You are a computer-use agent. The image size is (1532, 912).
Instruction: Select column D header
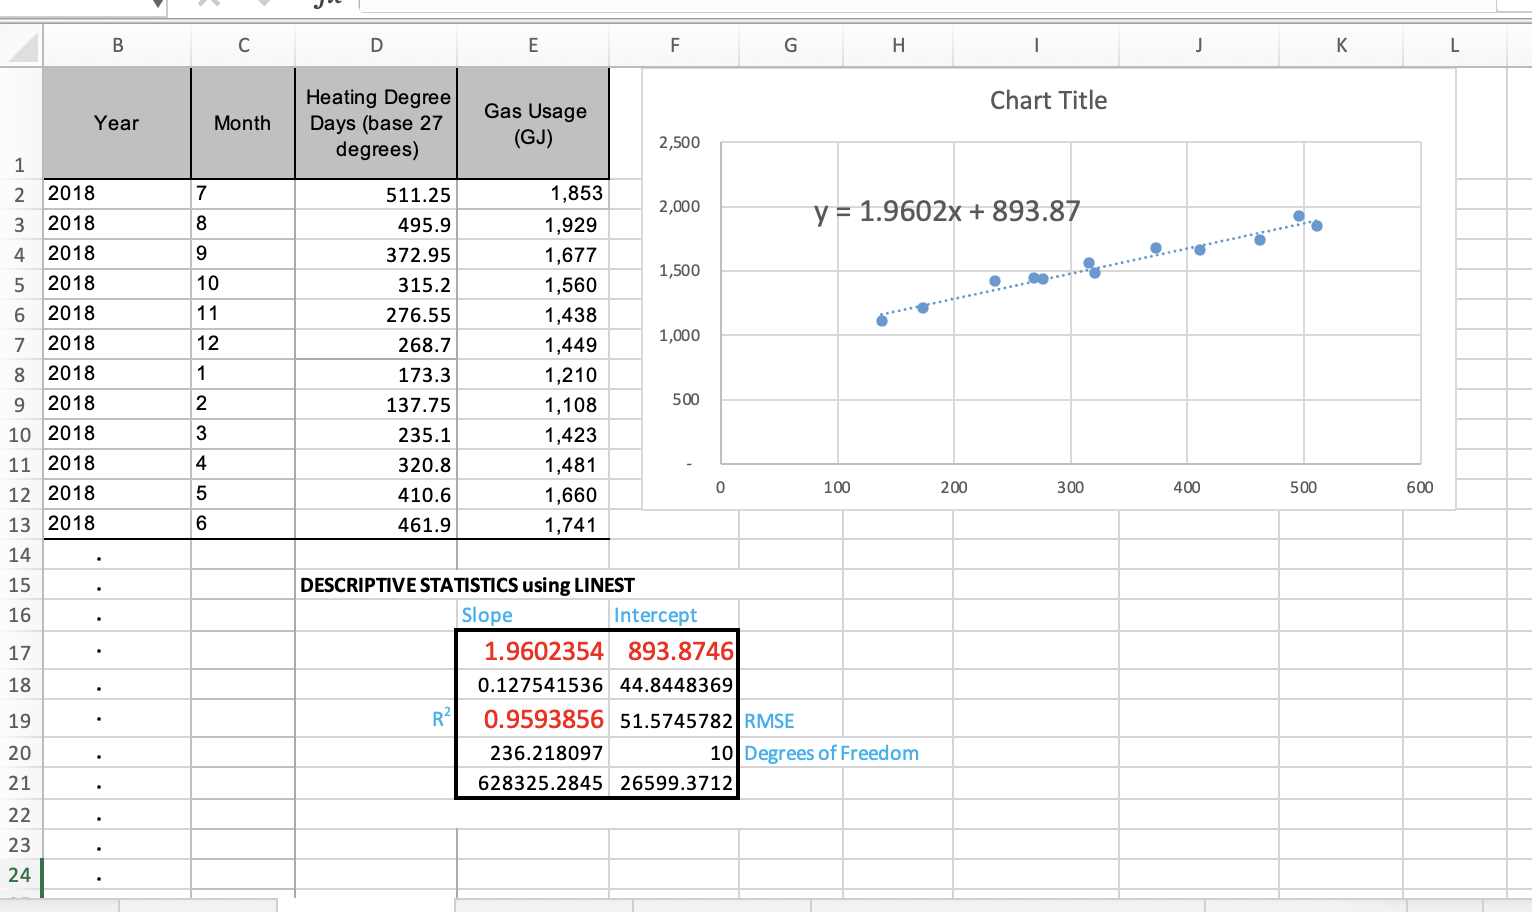coord(376,45)
